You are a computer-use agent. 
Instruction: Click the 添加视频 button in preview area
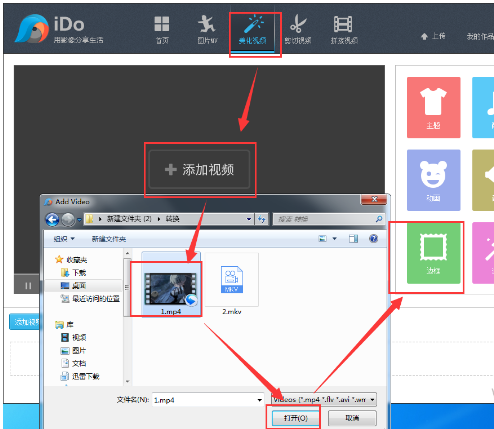coord(199,169)
